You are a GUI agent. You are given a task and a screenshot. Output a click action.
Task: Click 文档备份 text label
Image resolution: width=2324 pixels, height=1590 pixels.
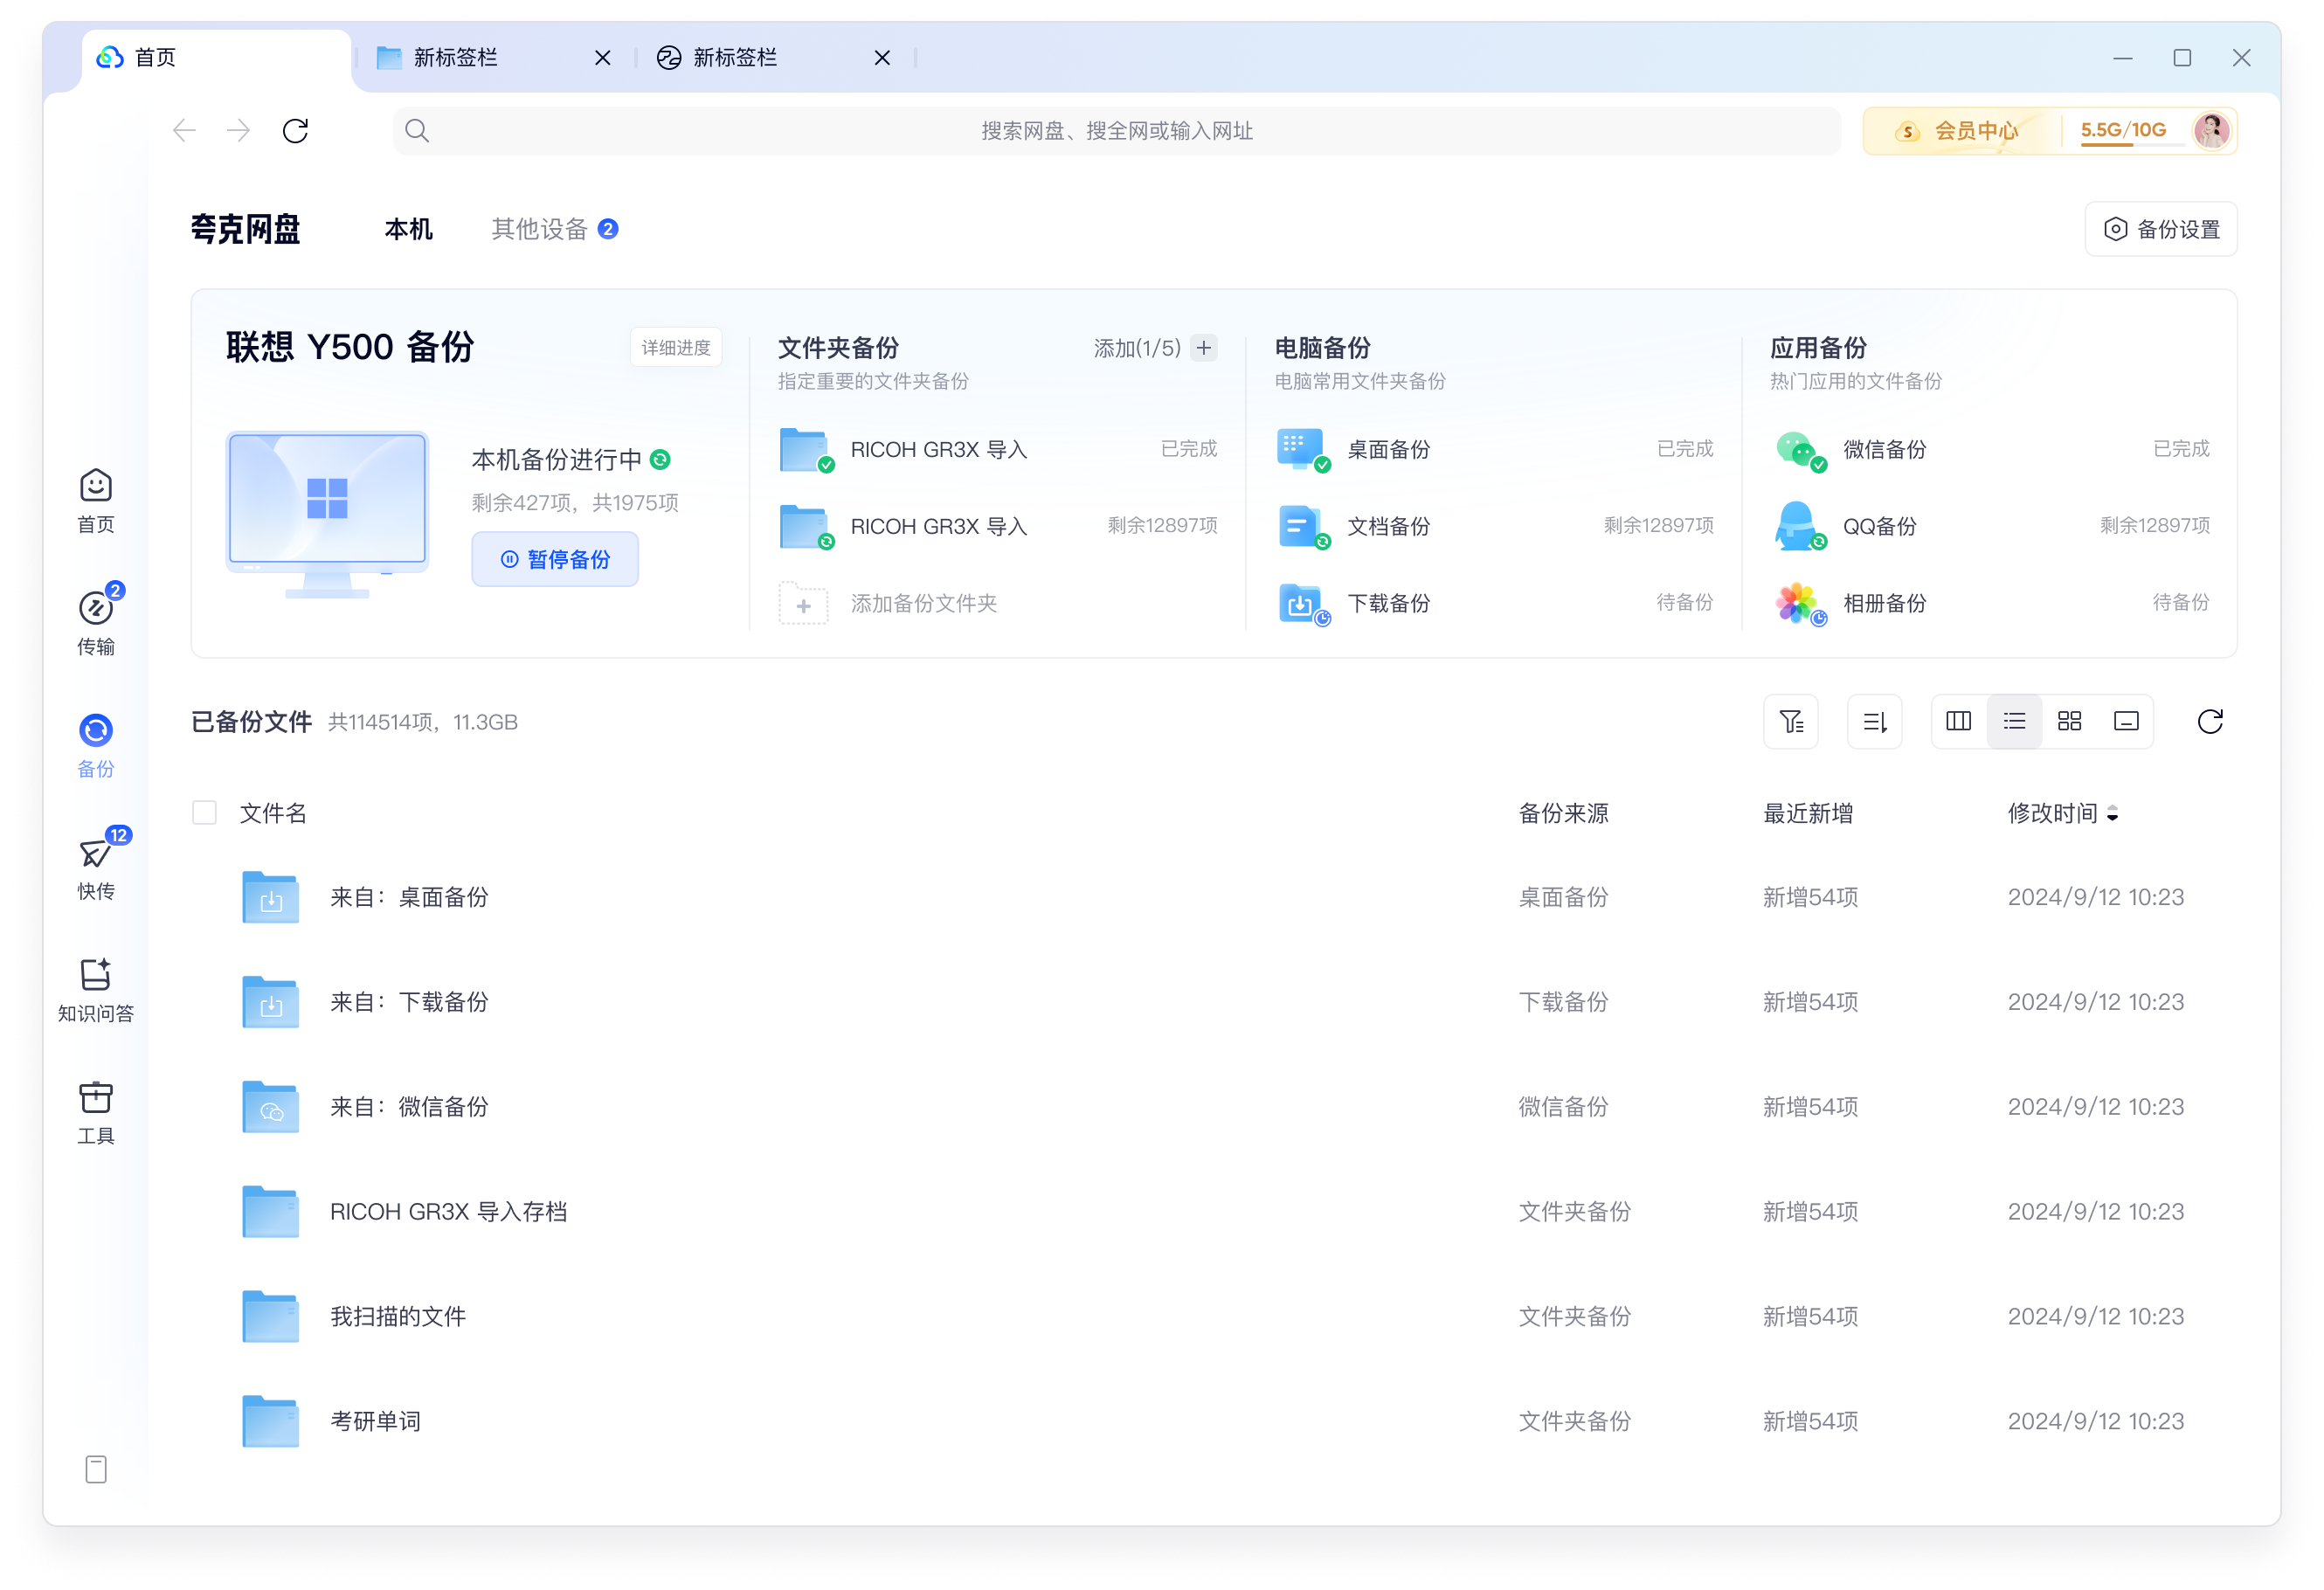(1388, 526)
